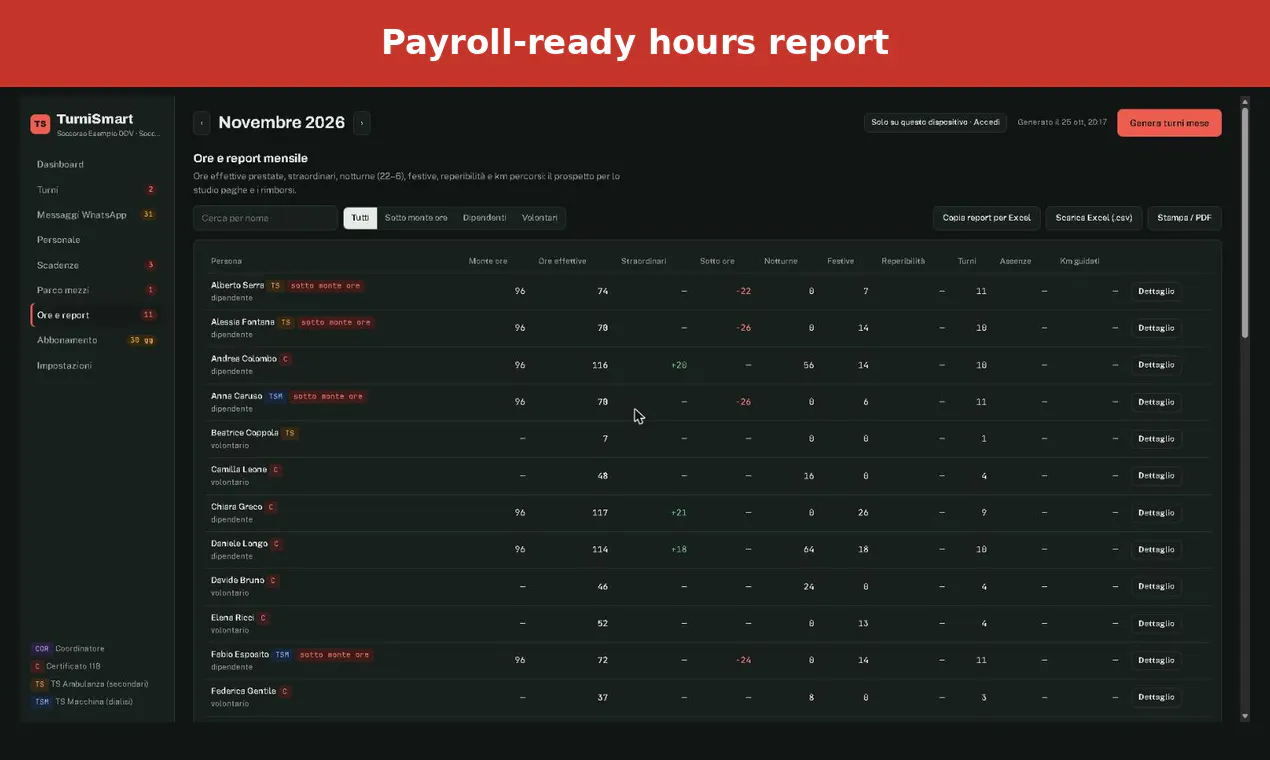Go to the previous month arrow
1270x760 pixels.
coord(201,123)
